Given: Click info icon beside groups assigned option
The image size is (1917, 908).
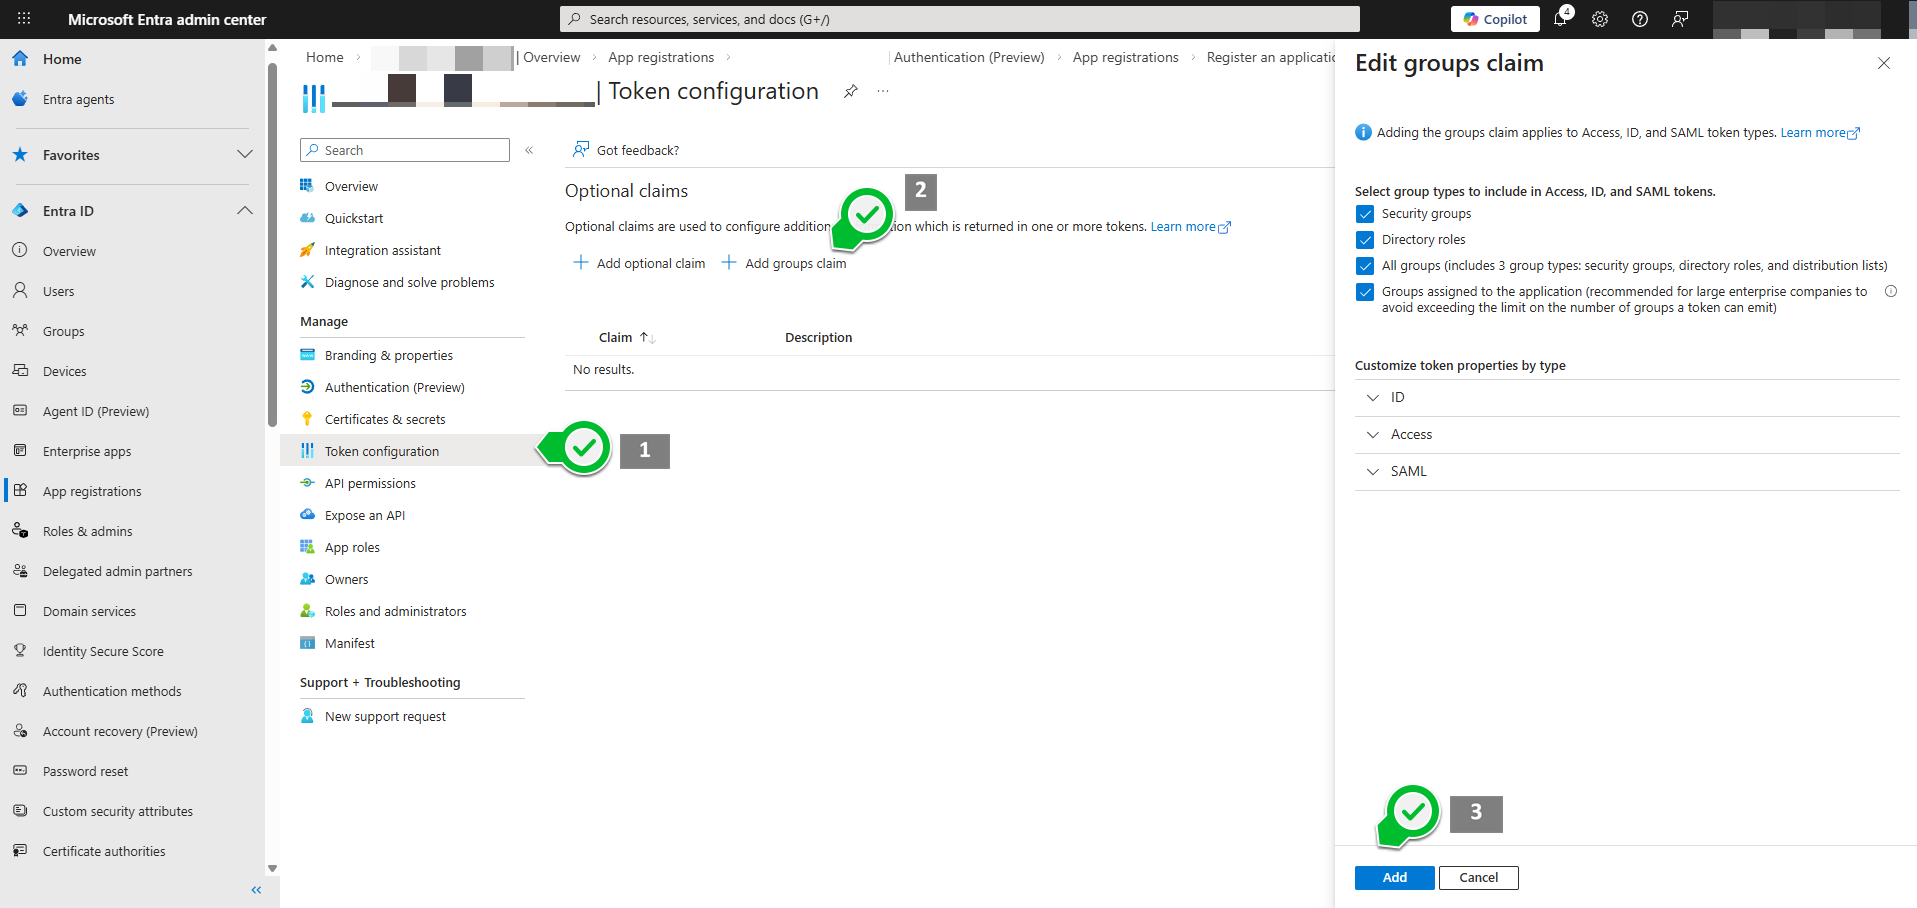Looking at the screenshot, I should [x=1890, y=292].
